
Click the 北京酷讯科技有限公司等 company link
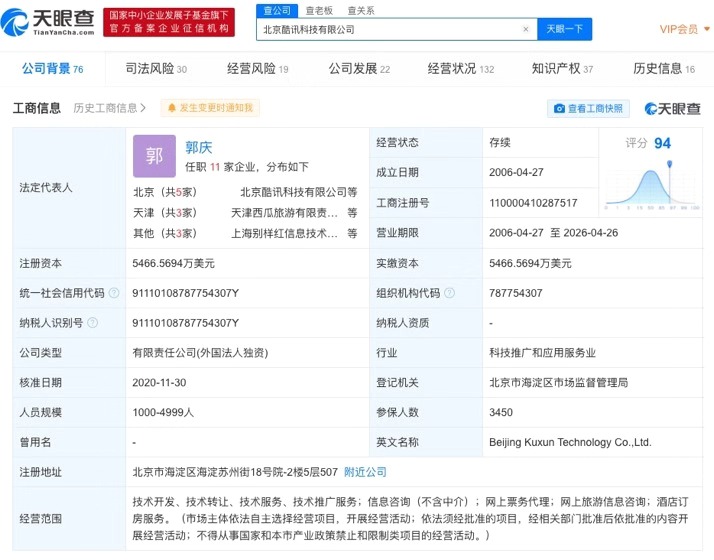click(x=299, y=192)
